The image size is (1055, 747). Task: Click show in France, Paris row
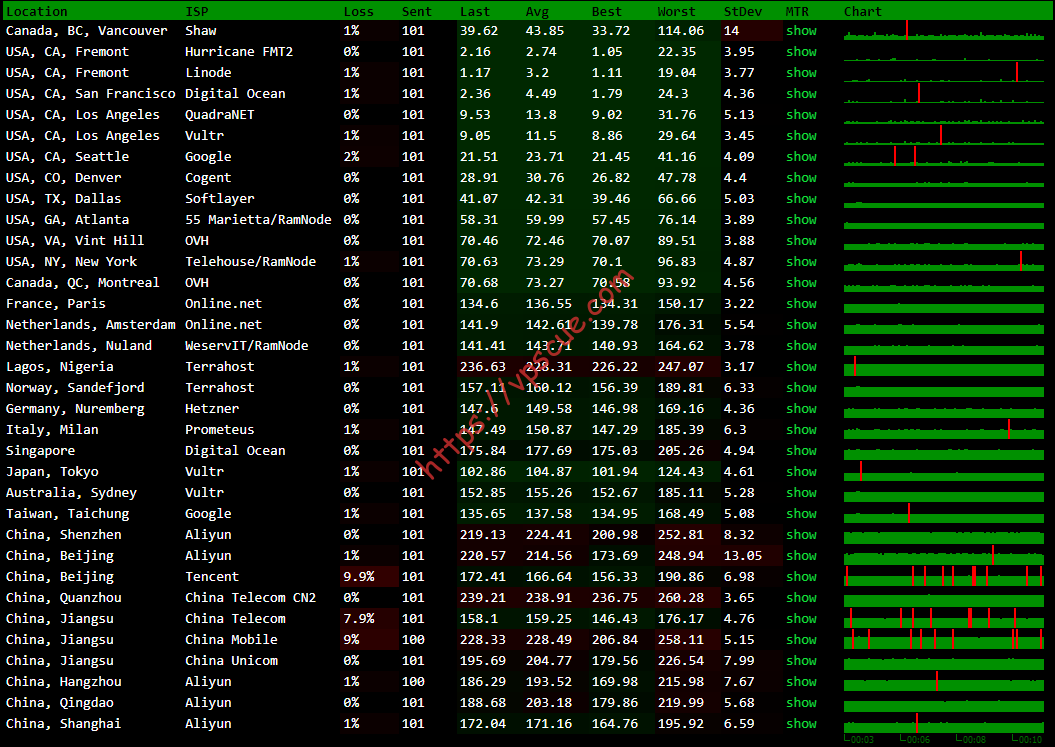click(x=801, y=304)
